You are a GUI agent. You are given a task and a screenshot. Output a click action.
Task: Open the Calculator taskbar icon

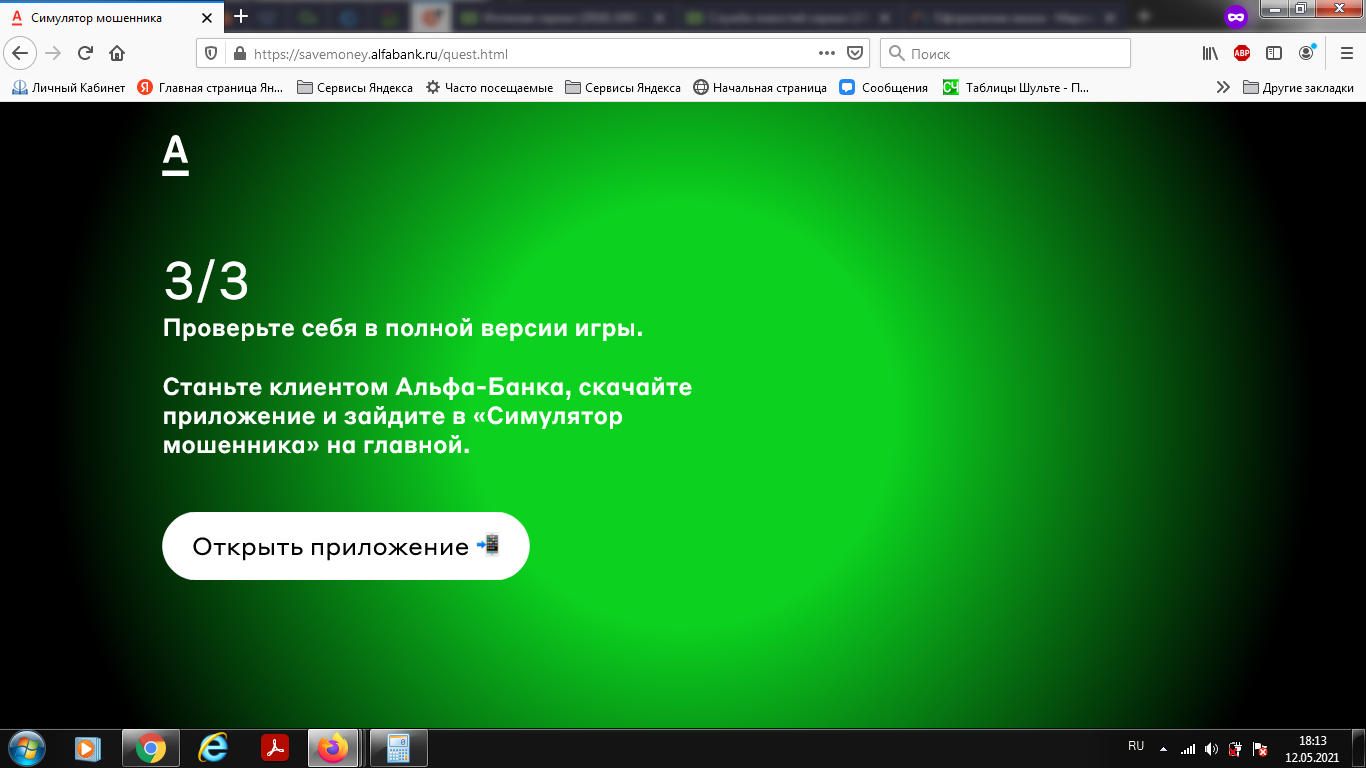click(399, 748)
